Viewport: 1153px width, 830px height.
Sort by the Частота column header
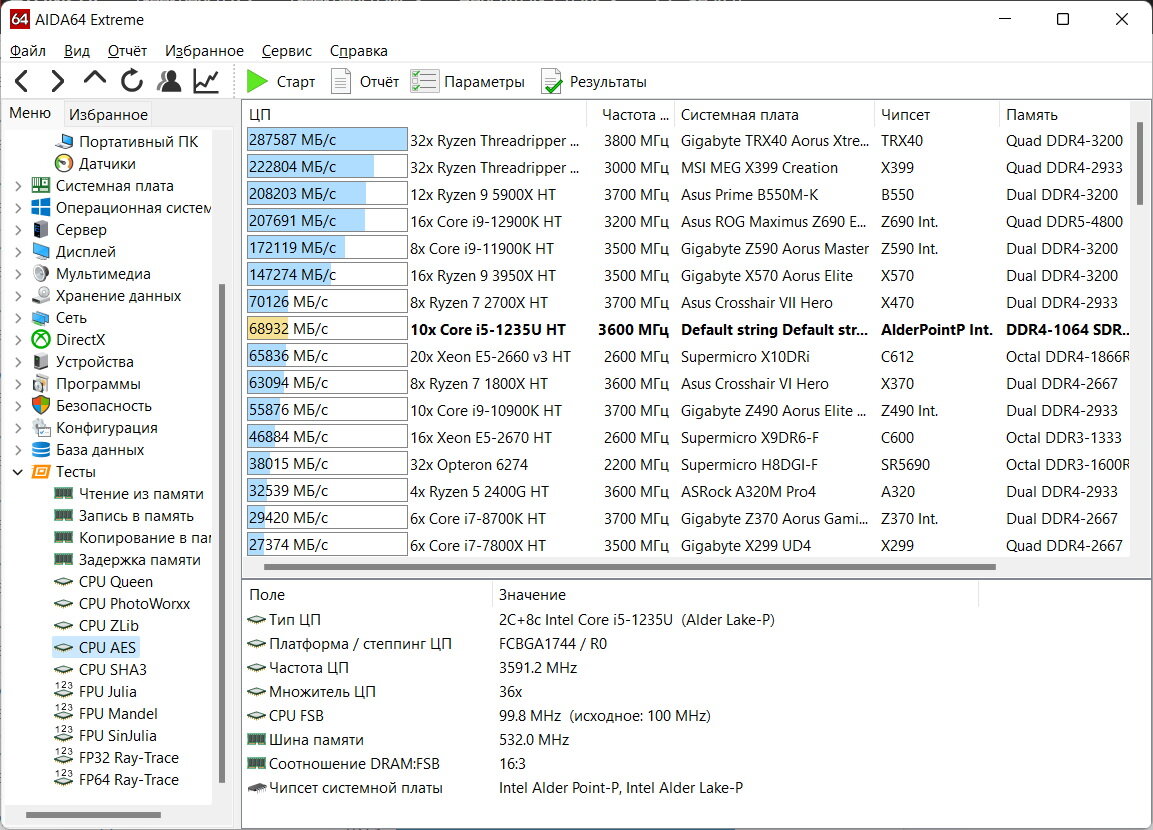click(631, 115)
